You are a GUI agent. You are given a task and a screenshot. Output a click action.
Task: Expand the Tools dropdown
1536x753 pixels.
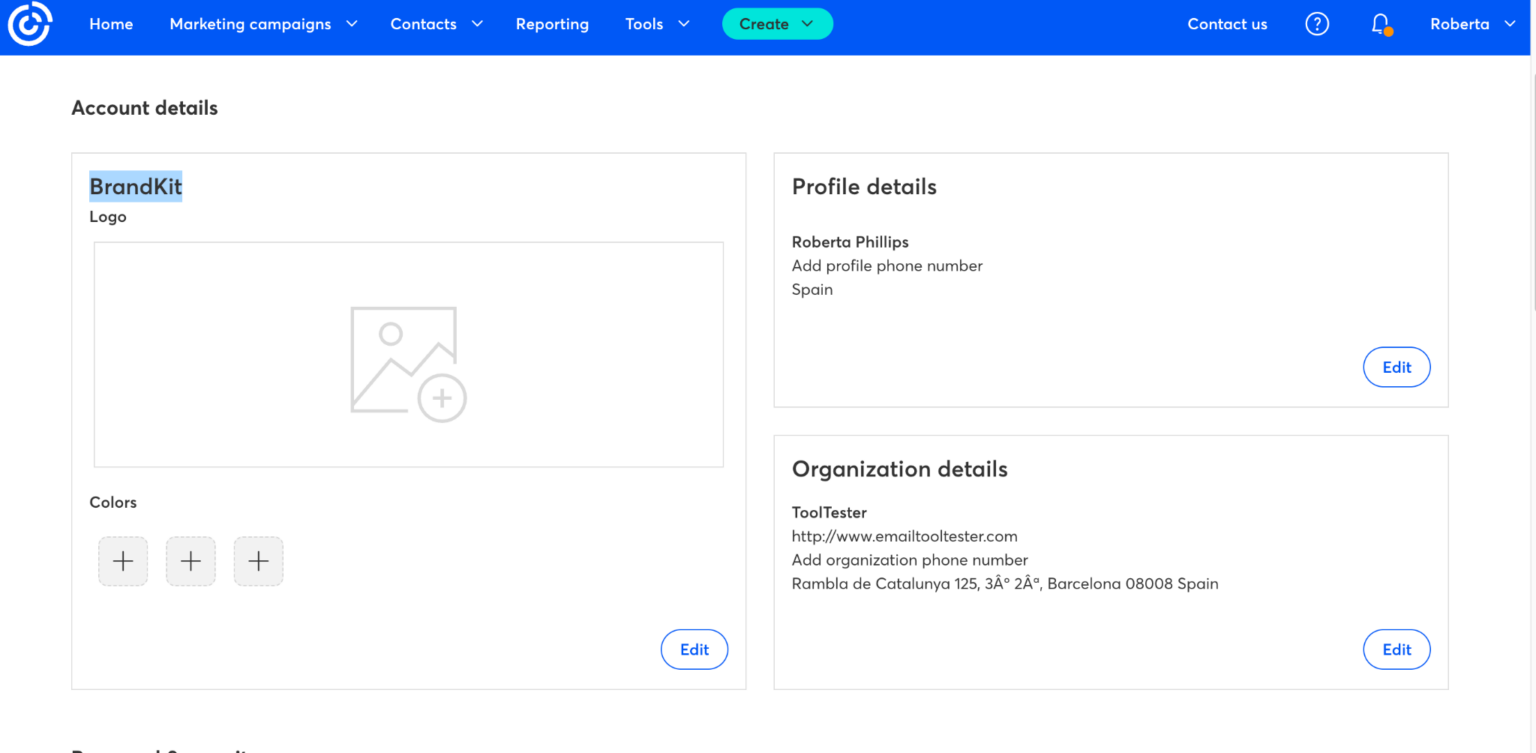[x=657, y=24]
